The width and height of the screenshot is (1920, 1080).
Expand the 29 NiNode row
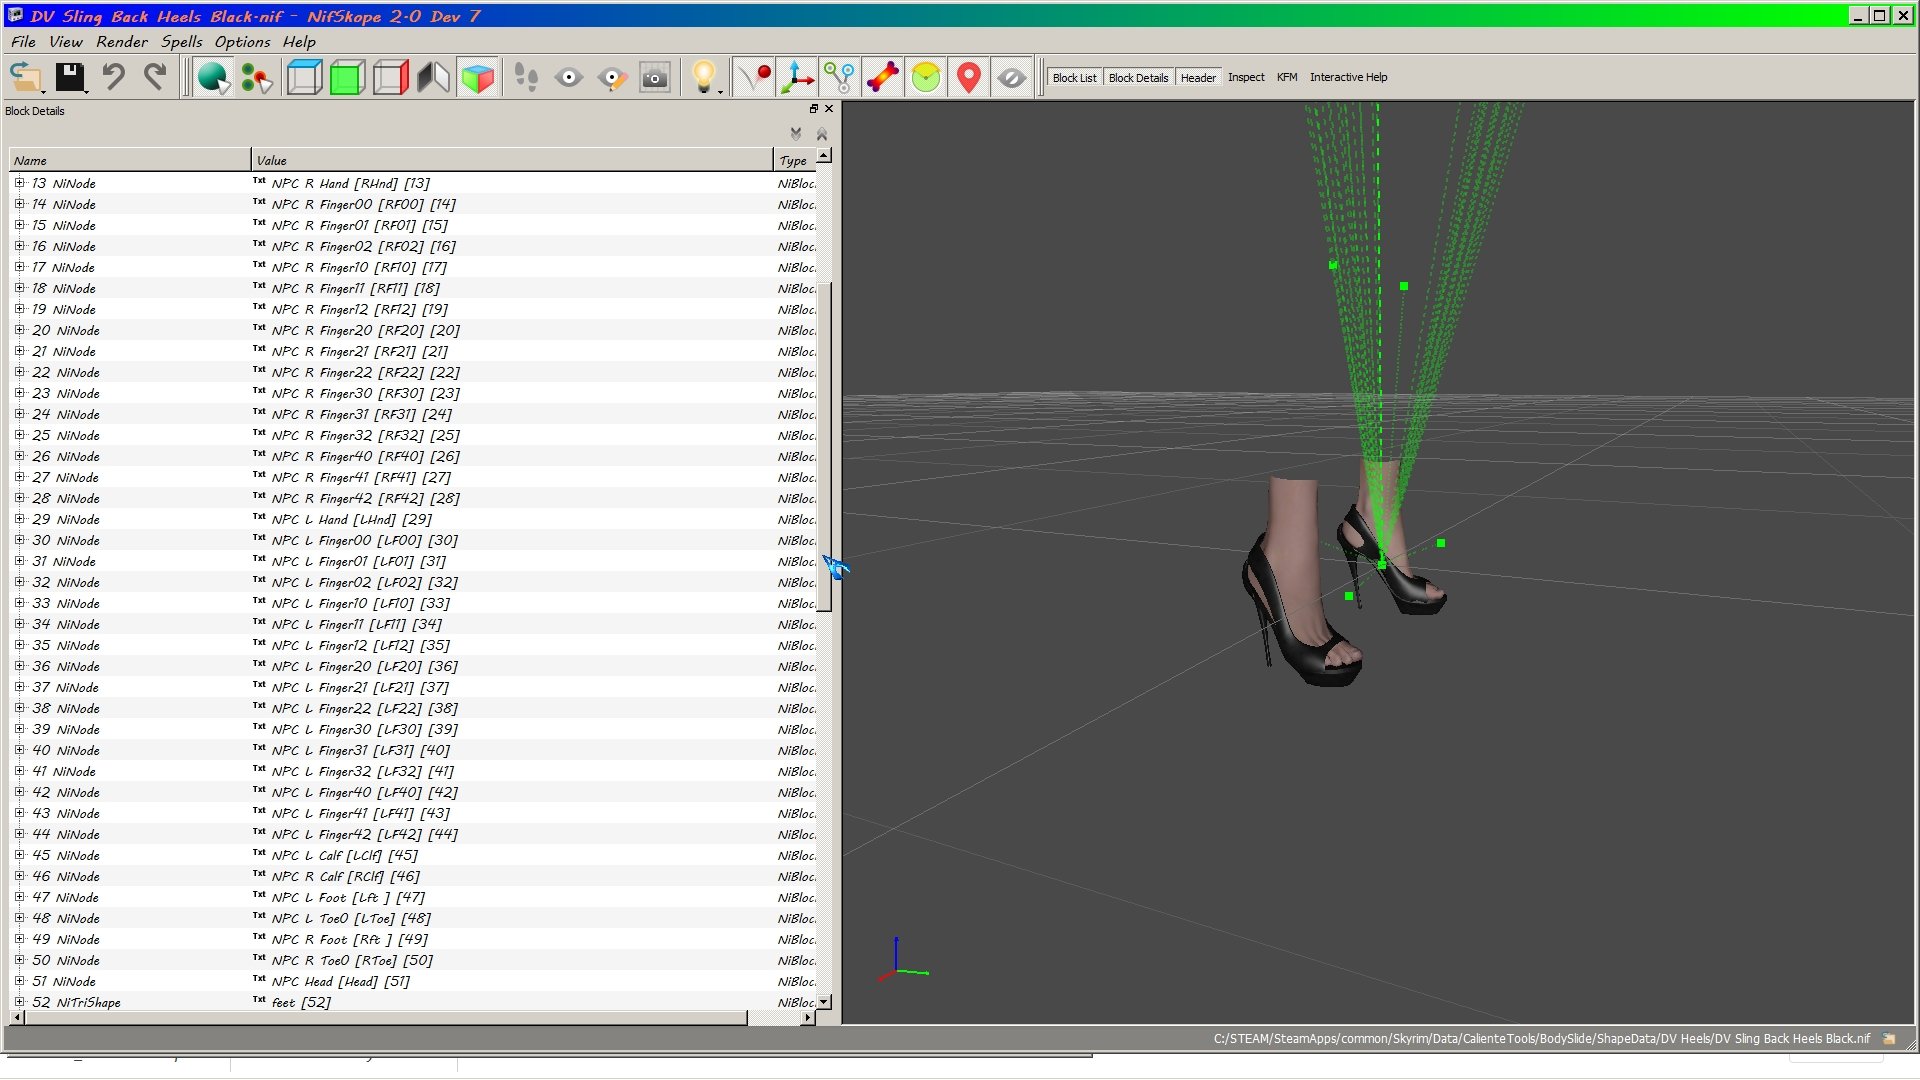click(x=19, y=519)
